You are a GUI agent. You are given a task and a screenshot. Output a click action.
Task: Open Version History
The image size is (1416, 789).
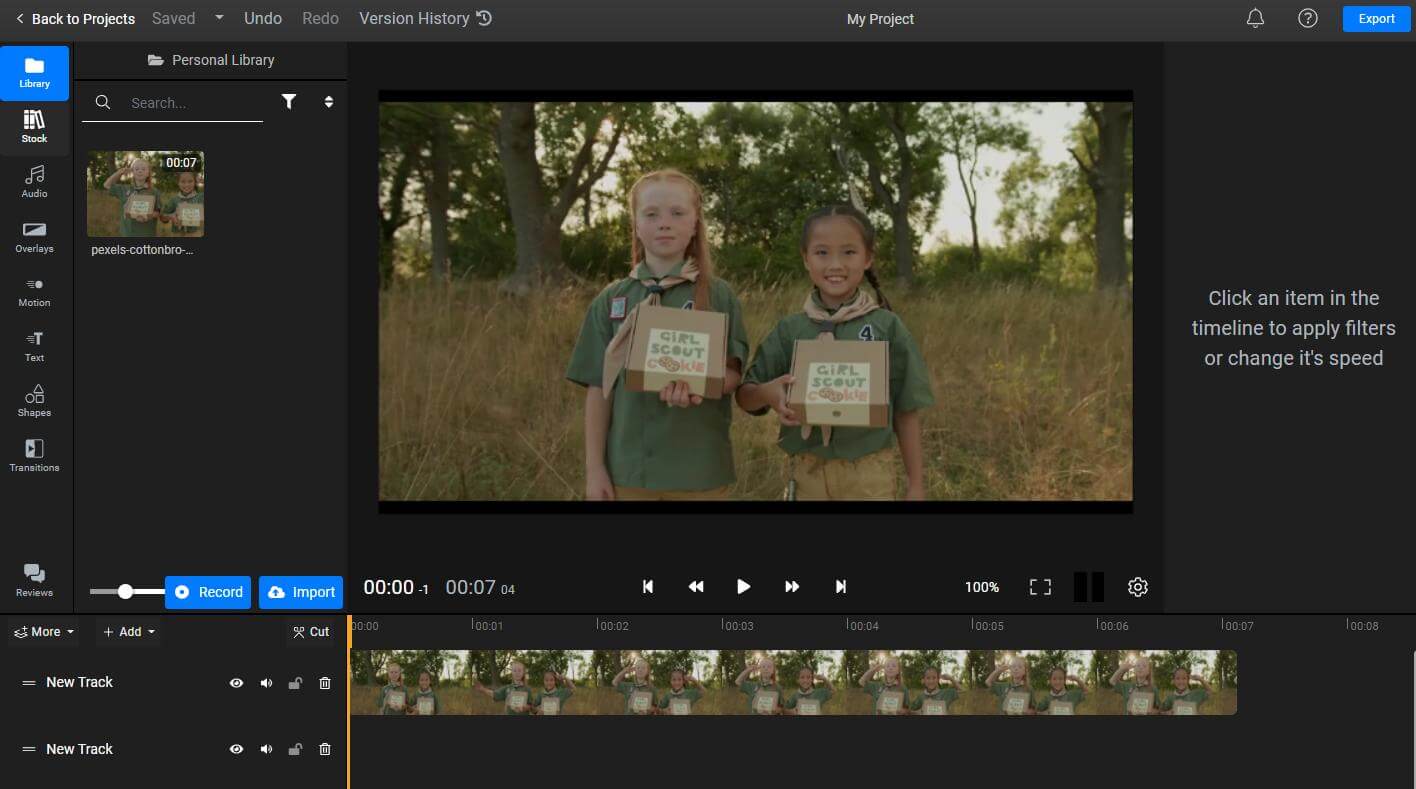(x=425, y=18)
